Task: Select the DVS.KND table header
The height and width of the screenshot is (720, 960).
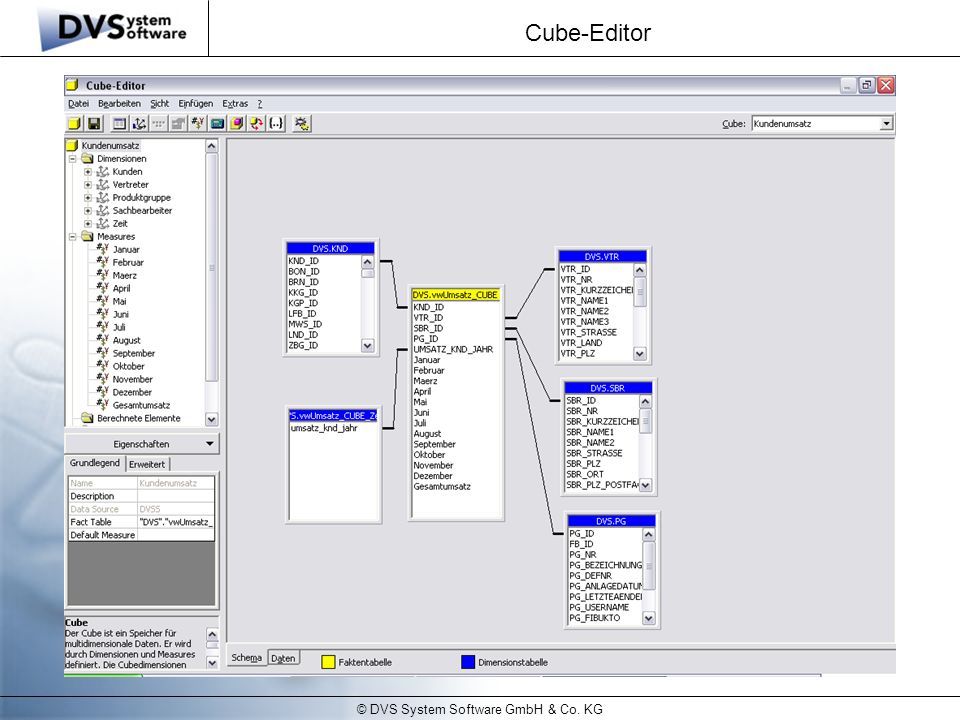Action: 330,248
